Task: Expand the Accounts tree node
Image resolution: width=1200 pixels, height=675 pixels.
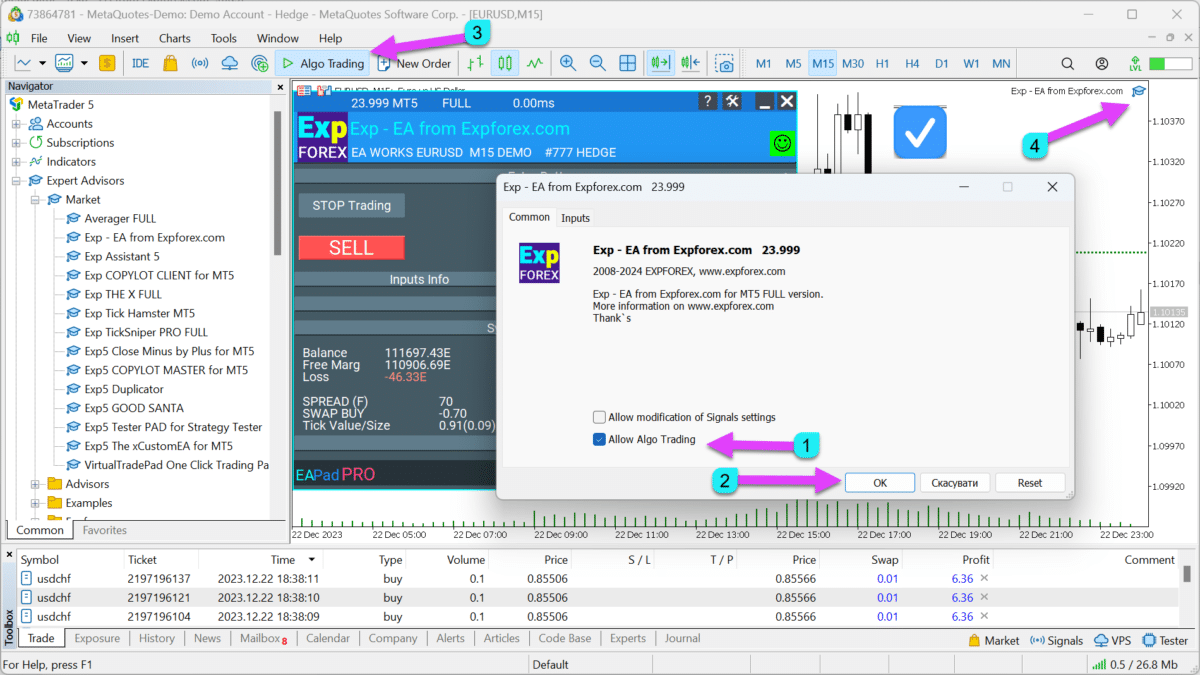Action: point(16,124)
